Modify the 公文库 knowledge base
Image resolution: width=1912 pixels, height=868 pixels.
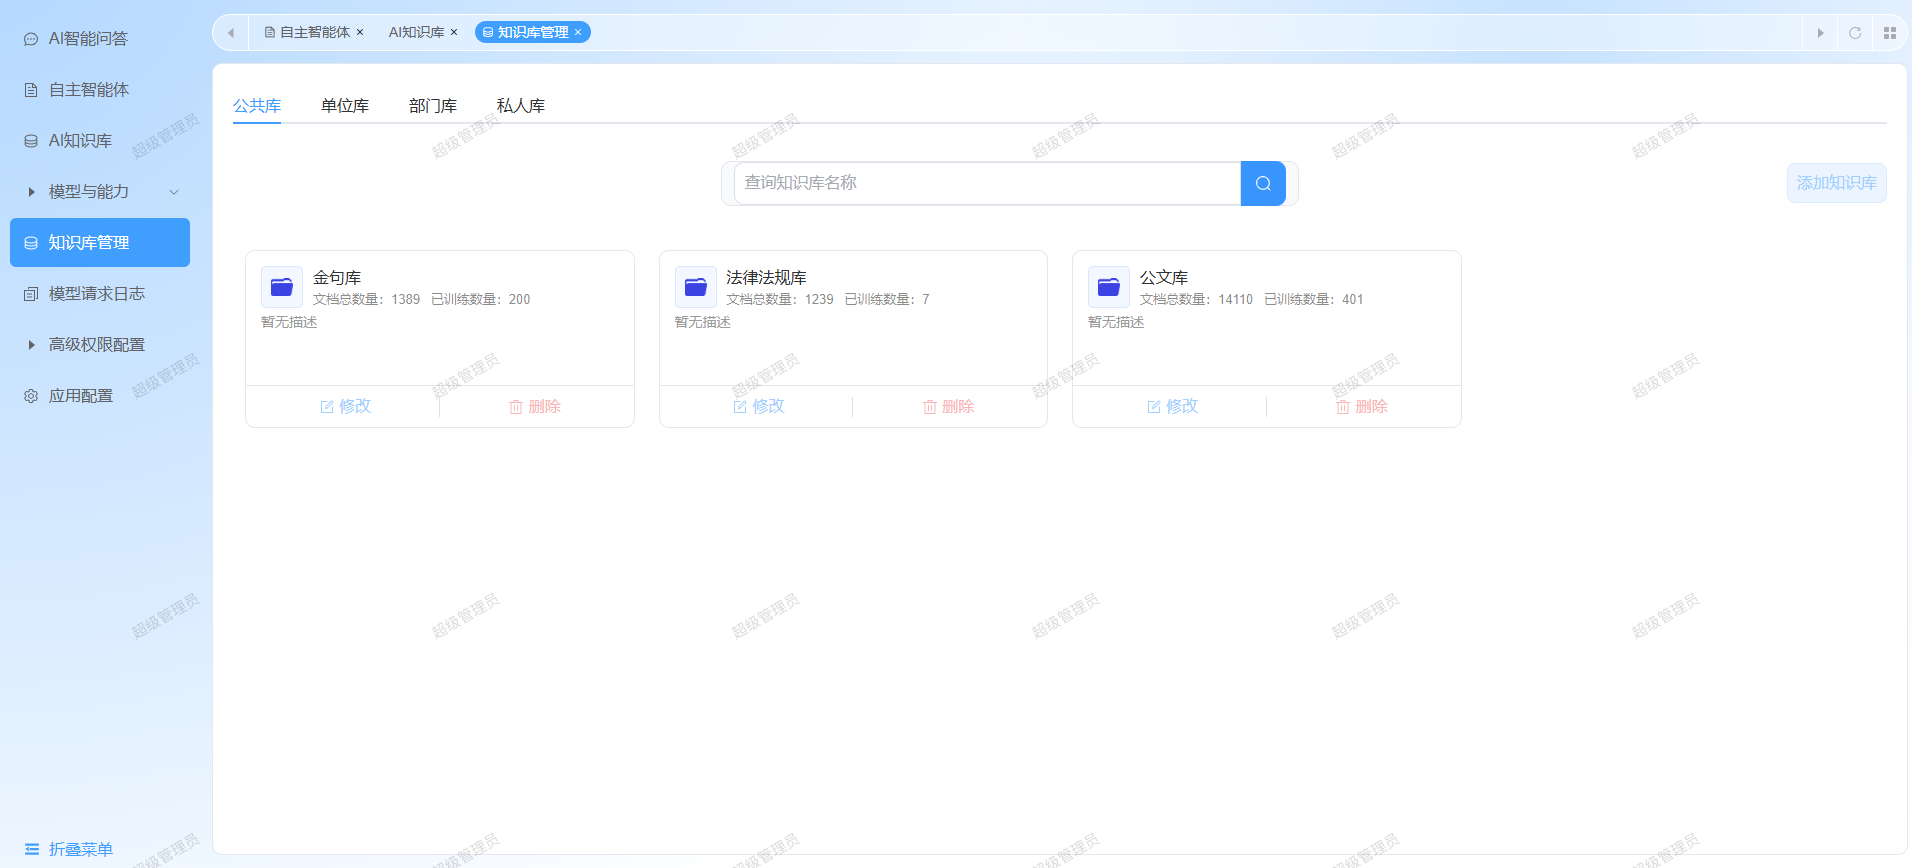[1172, 406]
